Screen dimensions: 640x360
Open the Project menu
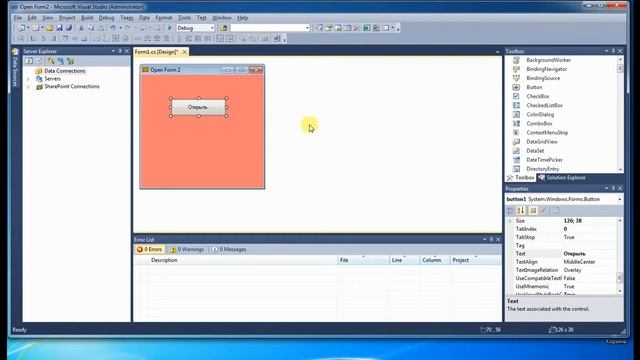pos(67,18)
